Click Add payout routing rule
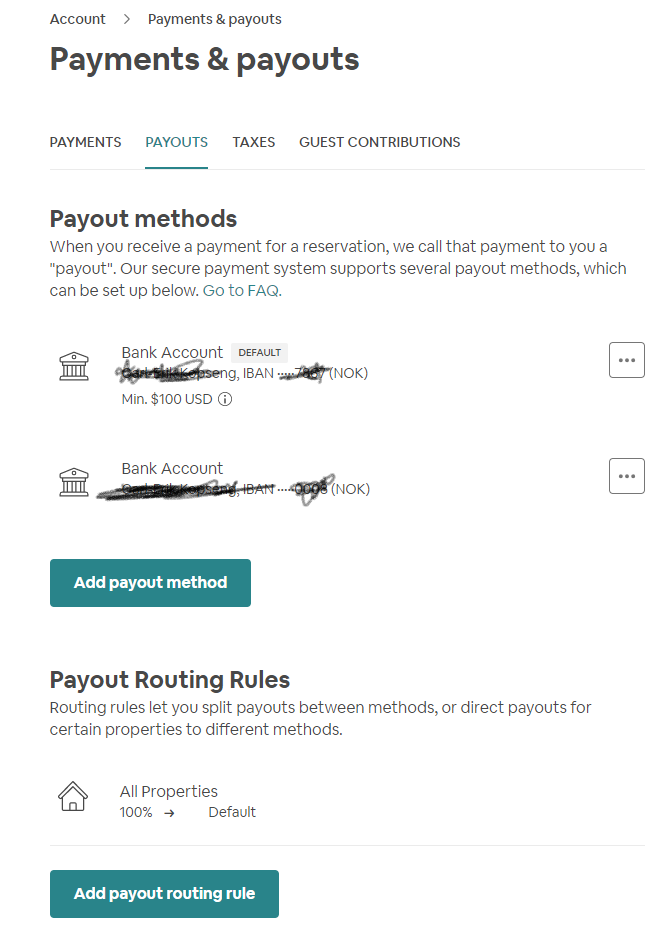 pyautogui.click(x=164, y=894)
